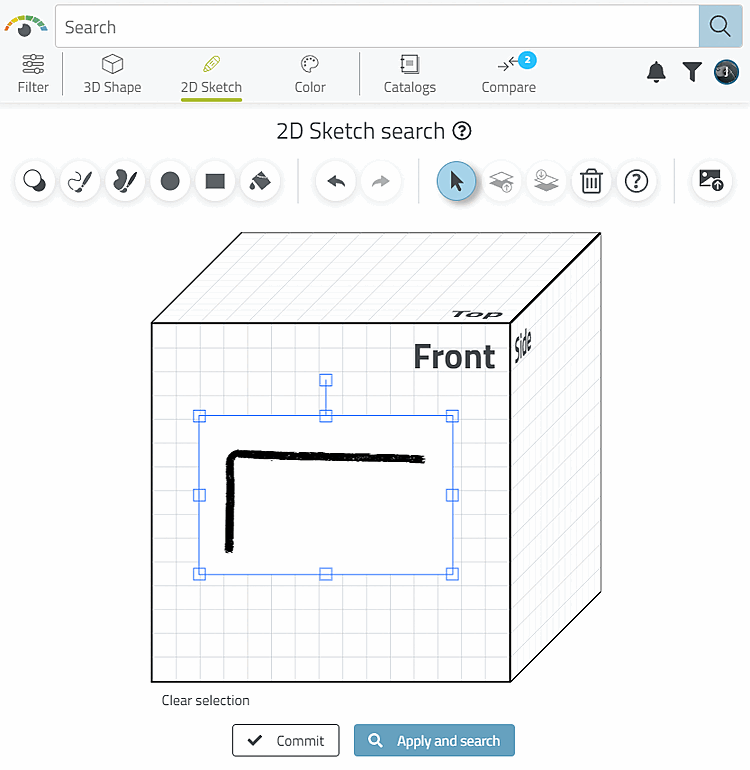Open the Filter panel
The image size is (750, 770).
click(33, 74)
